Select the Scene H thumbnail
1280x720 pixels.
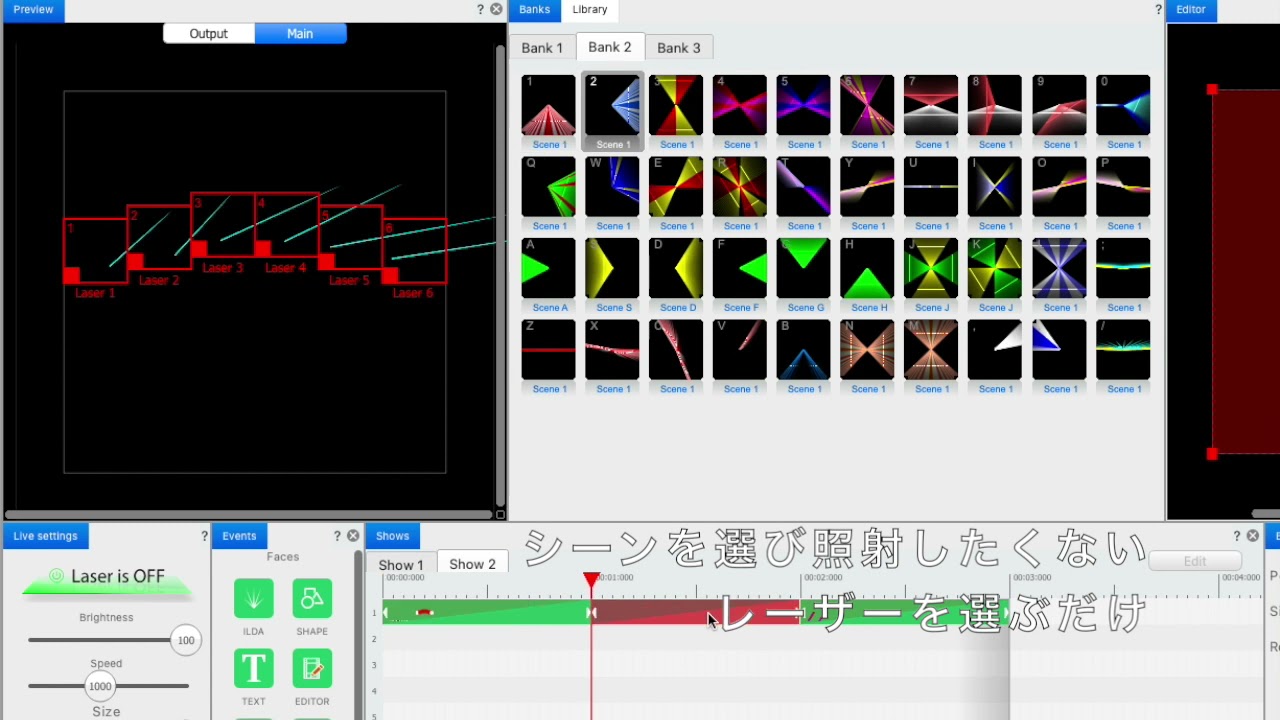(867, 268)
